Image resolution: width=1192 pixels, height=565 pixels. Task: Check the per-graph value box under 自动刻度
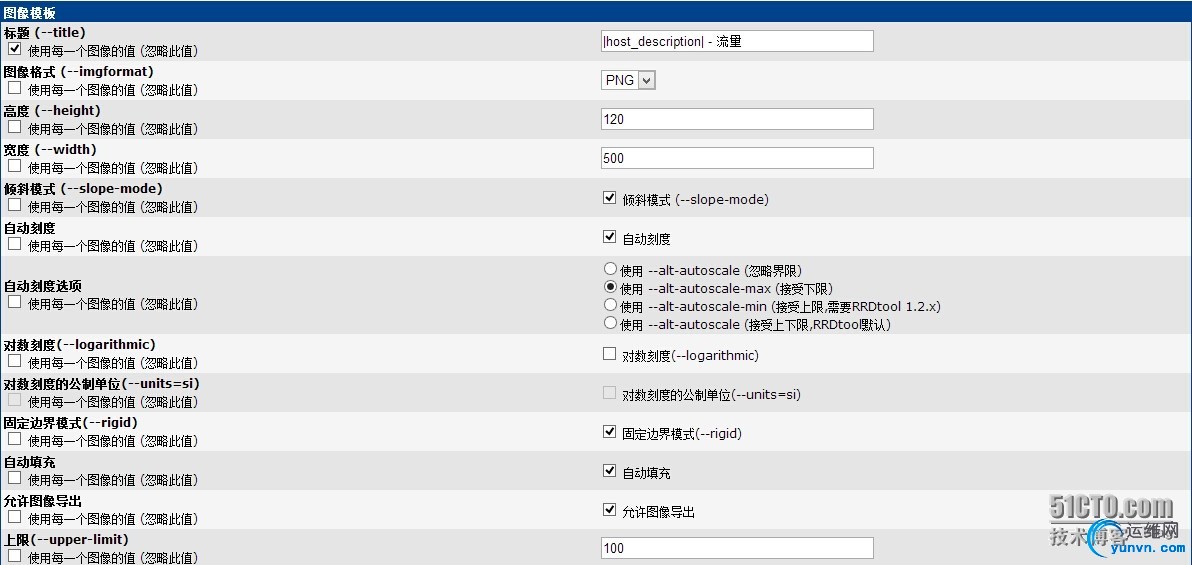[x=14, y=244]
